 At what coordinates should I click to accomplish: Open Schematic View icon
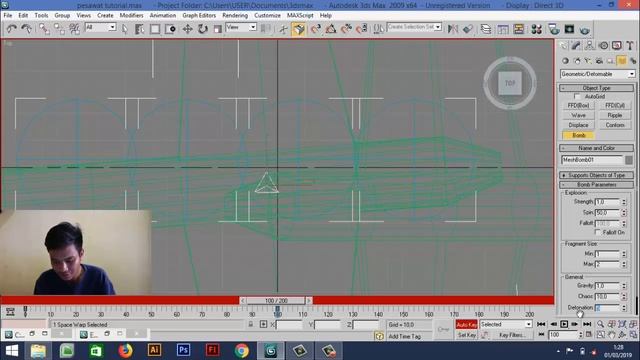519,29
